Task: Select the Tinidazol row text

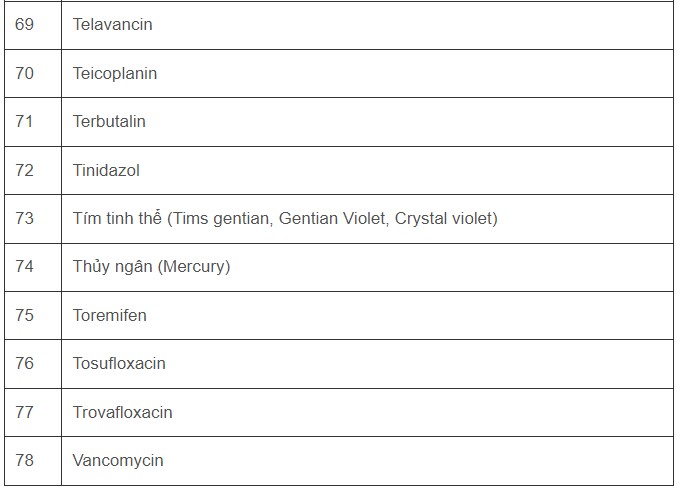Action: tap(106, 170)
